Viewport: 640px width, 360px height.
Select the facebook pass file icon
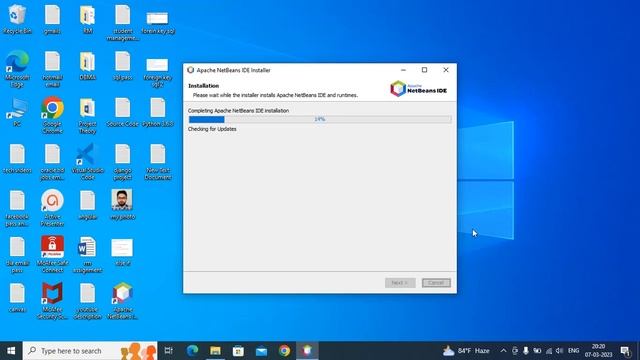click(17, 208)
